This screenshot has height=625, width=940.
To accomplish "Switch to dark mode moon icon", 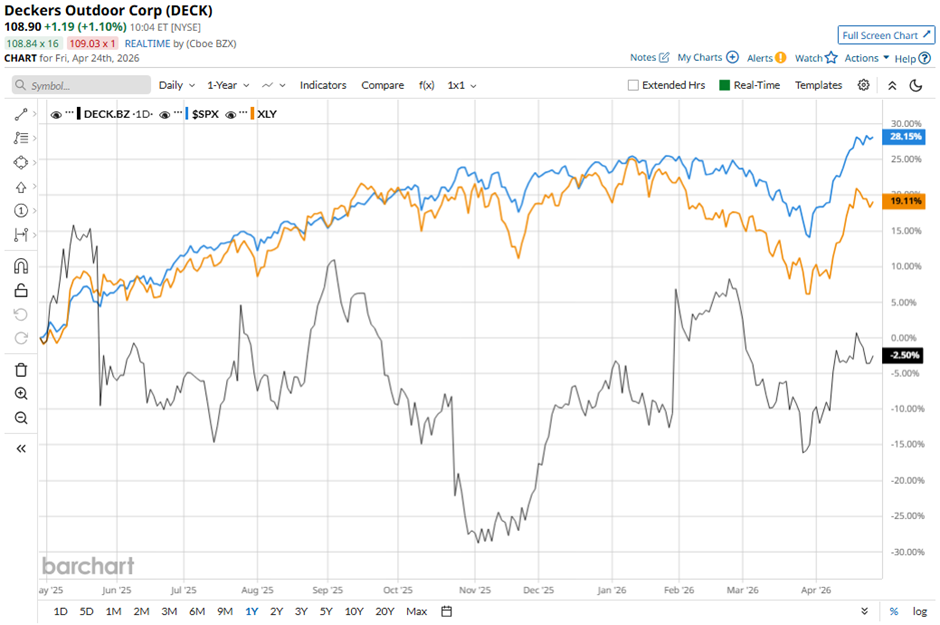I will [915, 85].
